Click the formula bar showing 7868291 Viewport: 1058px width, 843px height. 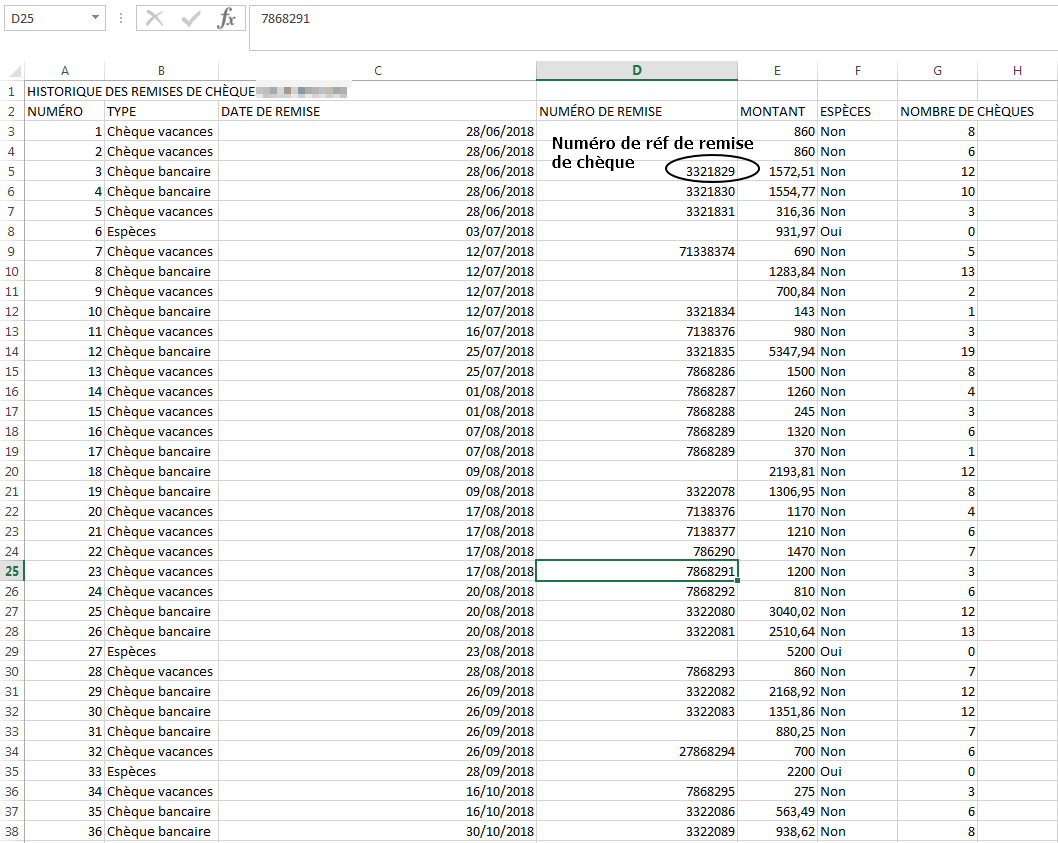point(650,18)
